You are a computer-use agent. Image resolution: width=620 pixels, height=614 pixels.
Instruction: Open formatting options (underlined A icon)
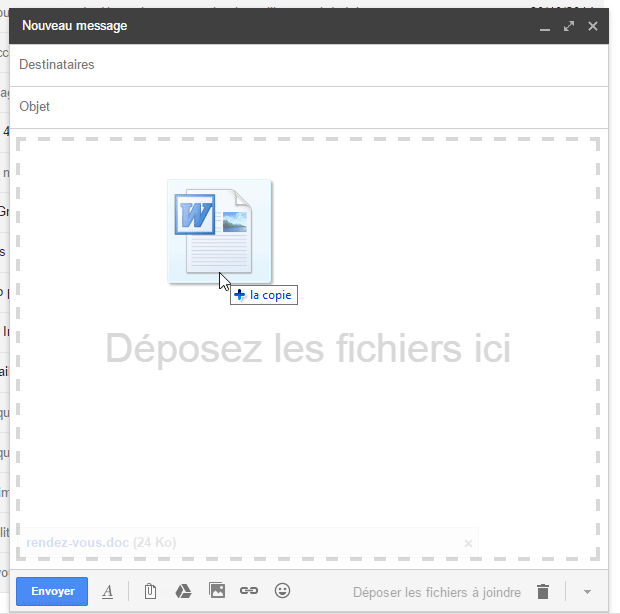(x=108, y=592)
